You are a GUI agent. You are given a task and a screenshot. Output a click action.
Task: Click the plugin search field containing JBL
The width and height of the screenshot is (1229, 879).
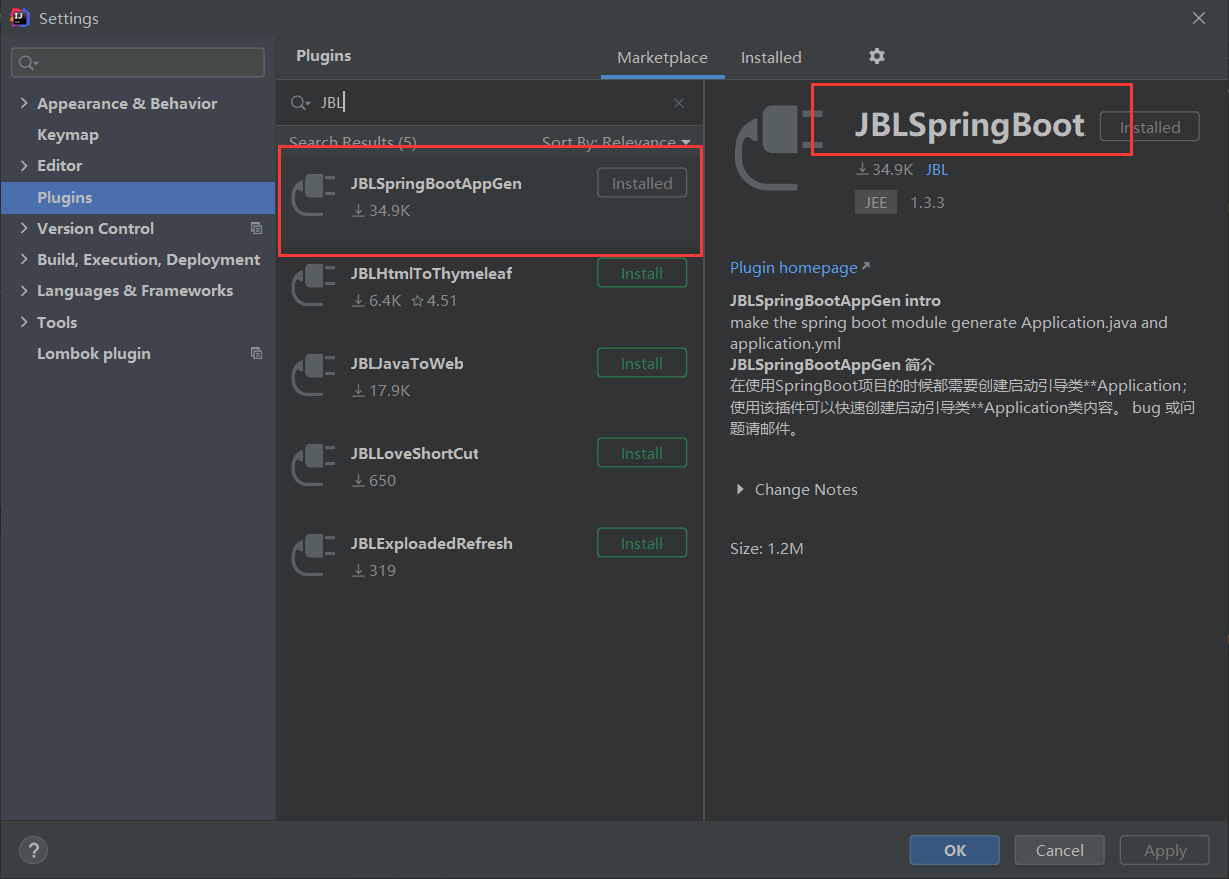point(490,103)
